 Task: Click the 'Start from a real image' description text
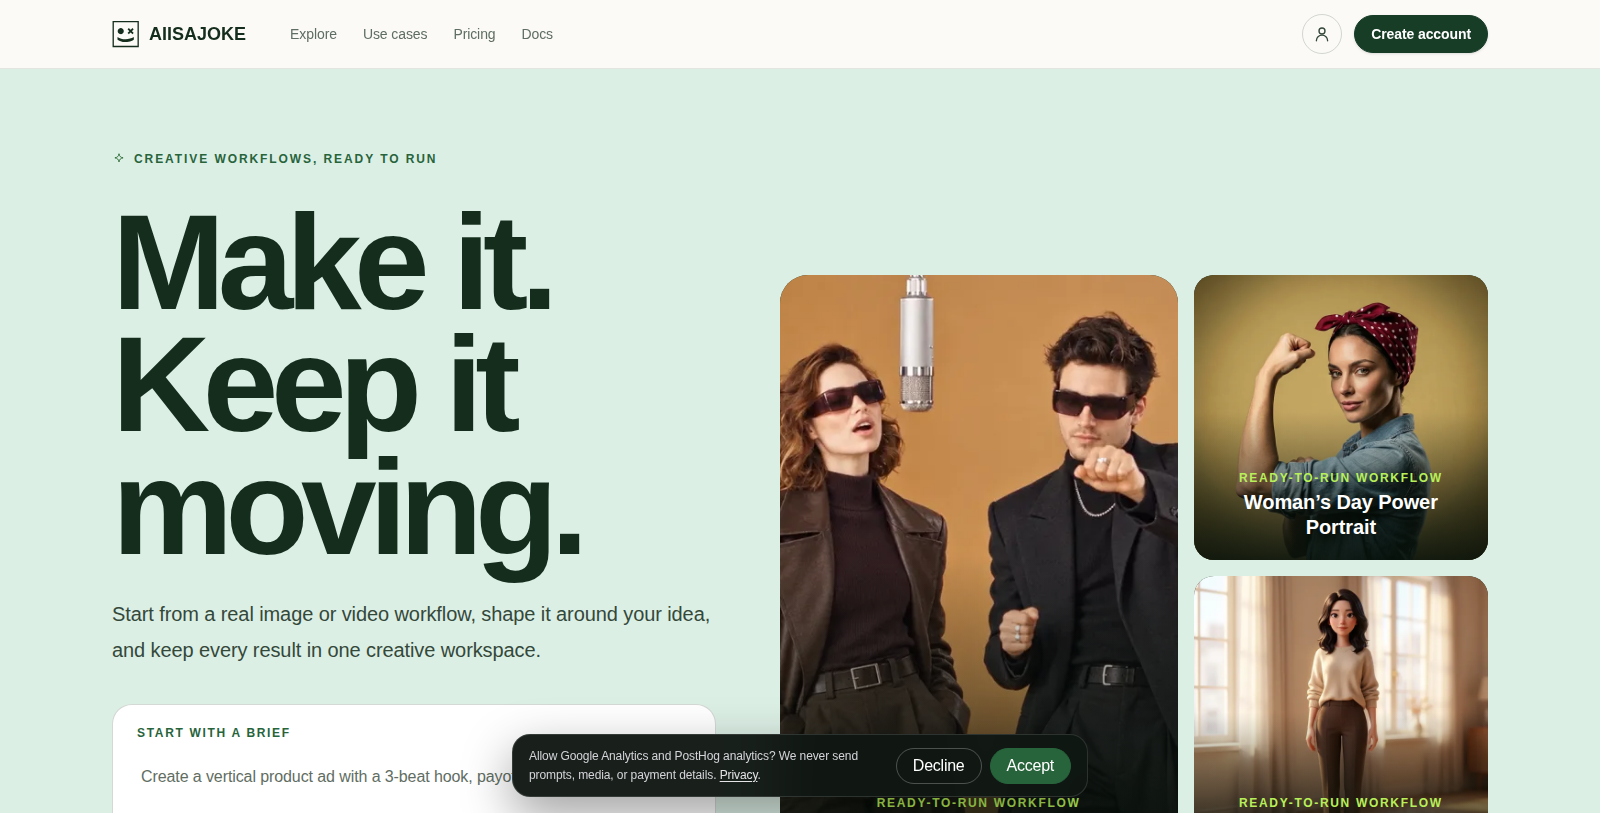(x=411, y=632)
